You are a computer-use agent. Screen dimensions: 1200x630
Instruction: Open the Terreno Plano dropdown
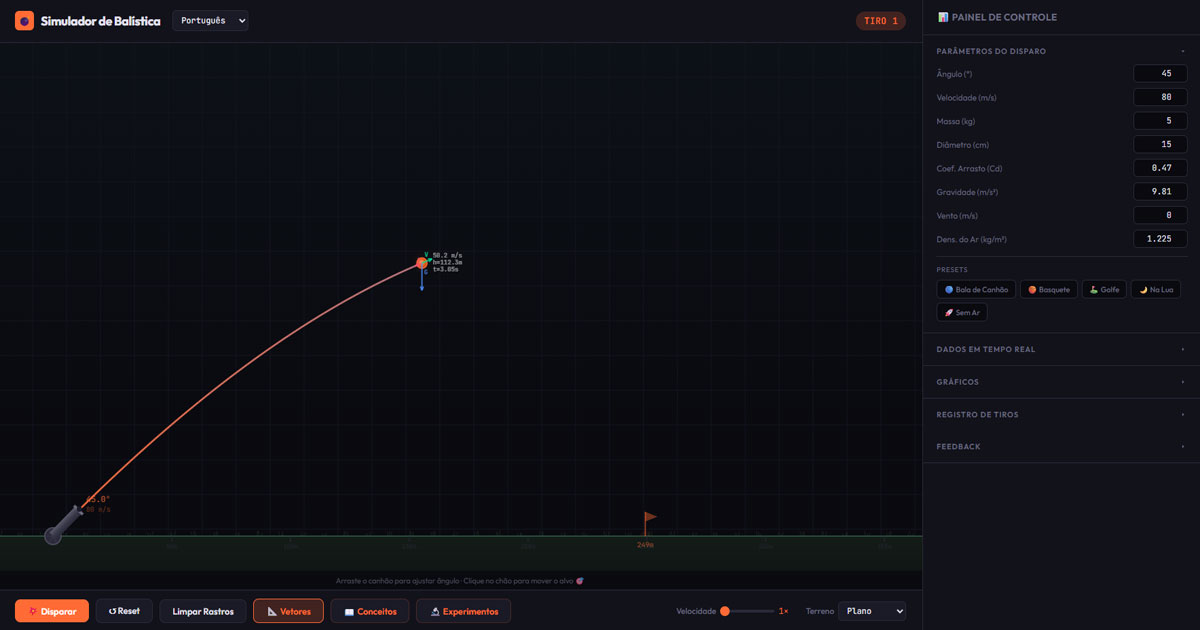pos(872,611)
